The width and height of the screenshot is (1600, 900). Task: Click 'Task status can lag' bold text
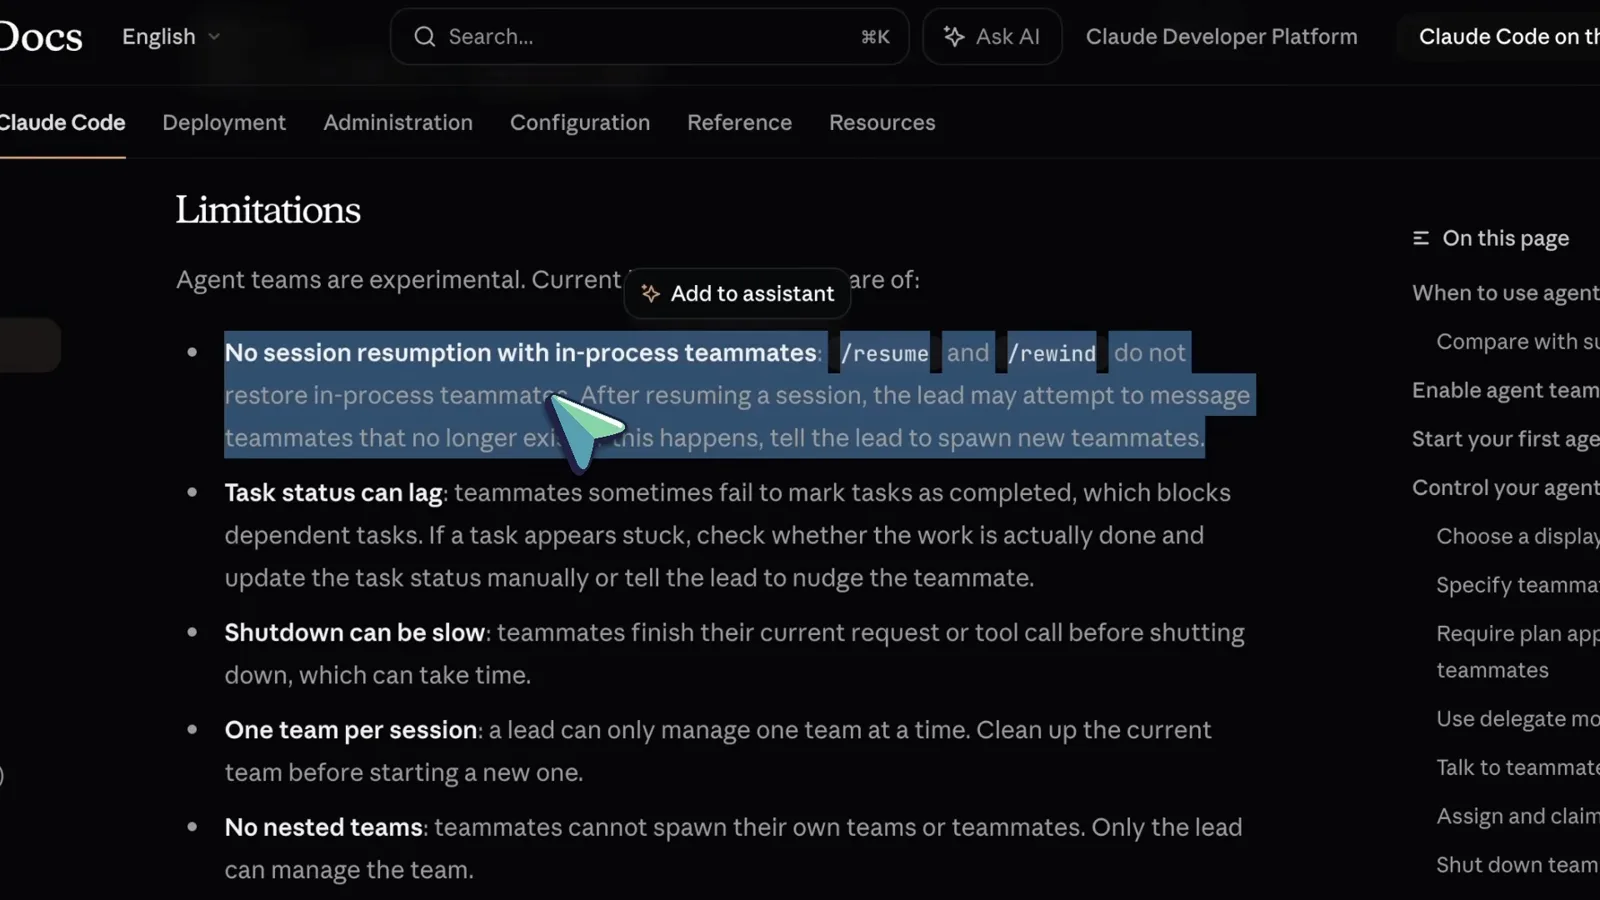point(333,493)
